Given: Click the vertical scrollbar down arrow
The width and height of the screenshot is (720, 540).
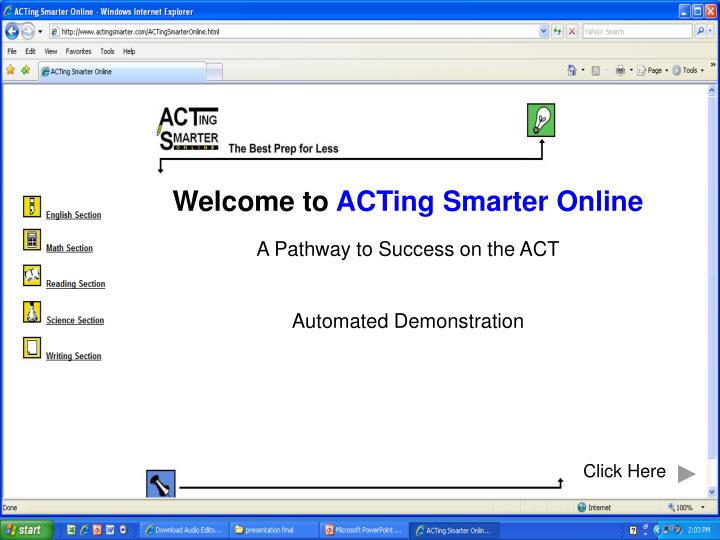Looking at the screenshot, I should click(712, 492).
